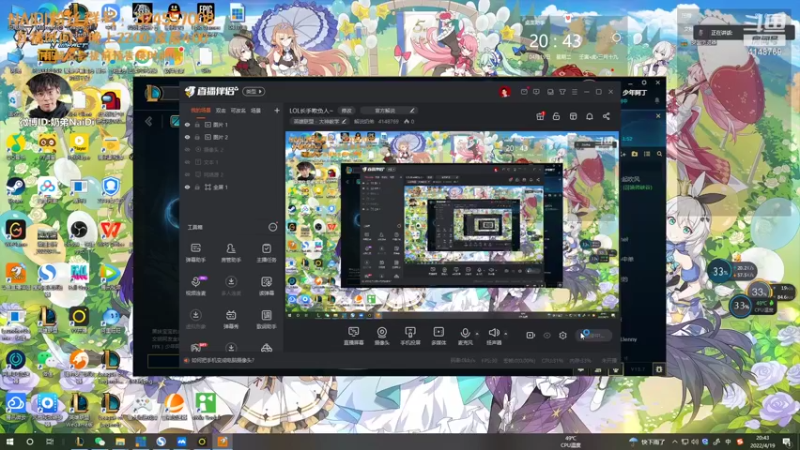
Task: Open the 房管助手 tool
Action: pos(231,253)
